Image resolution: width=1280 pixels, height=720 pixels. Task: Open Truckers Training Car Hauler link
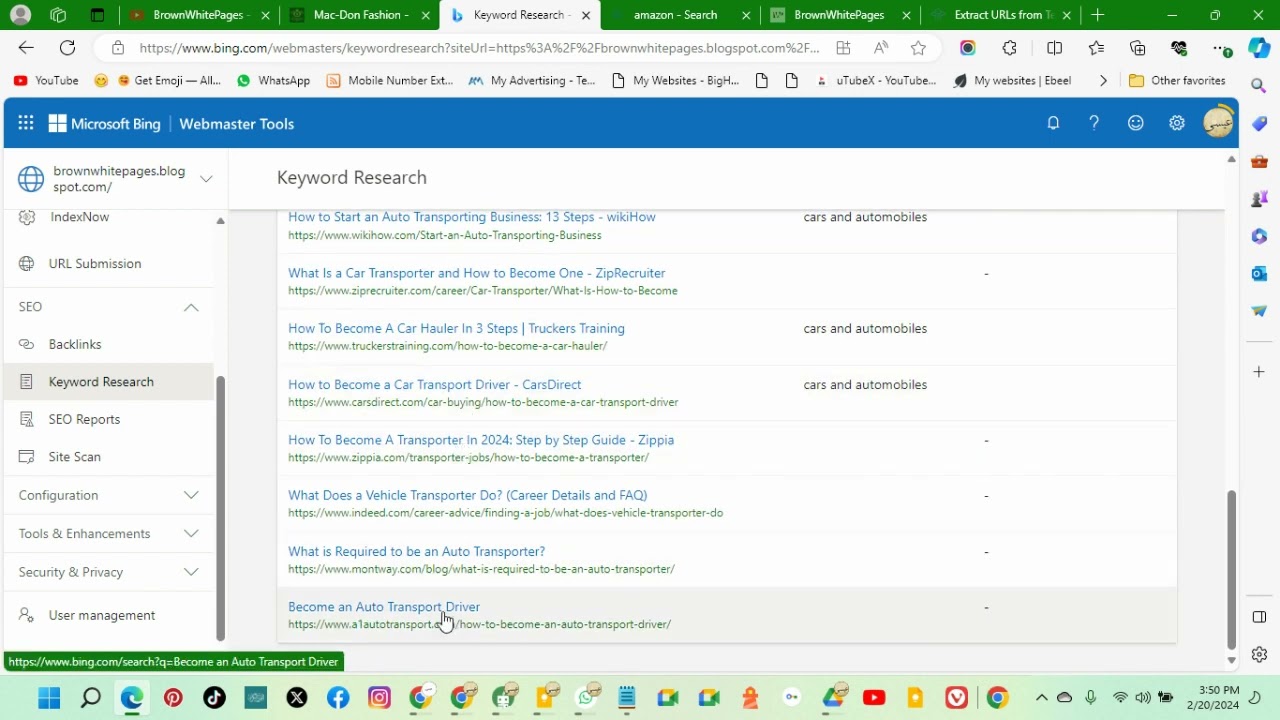[x=456, y=328]
